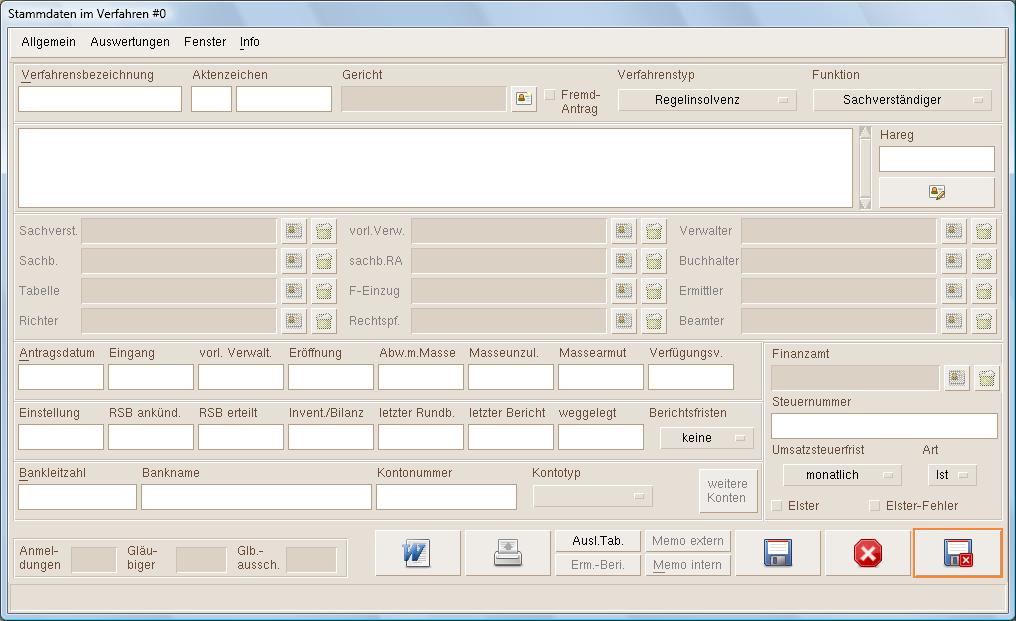Click trash icon for Ermittler row
The width and height of the screenshot is (1016, 621).
click(984, 290)
